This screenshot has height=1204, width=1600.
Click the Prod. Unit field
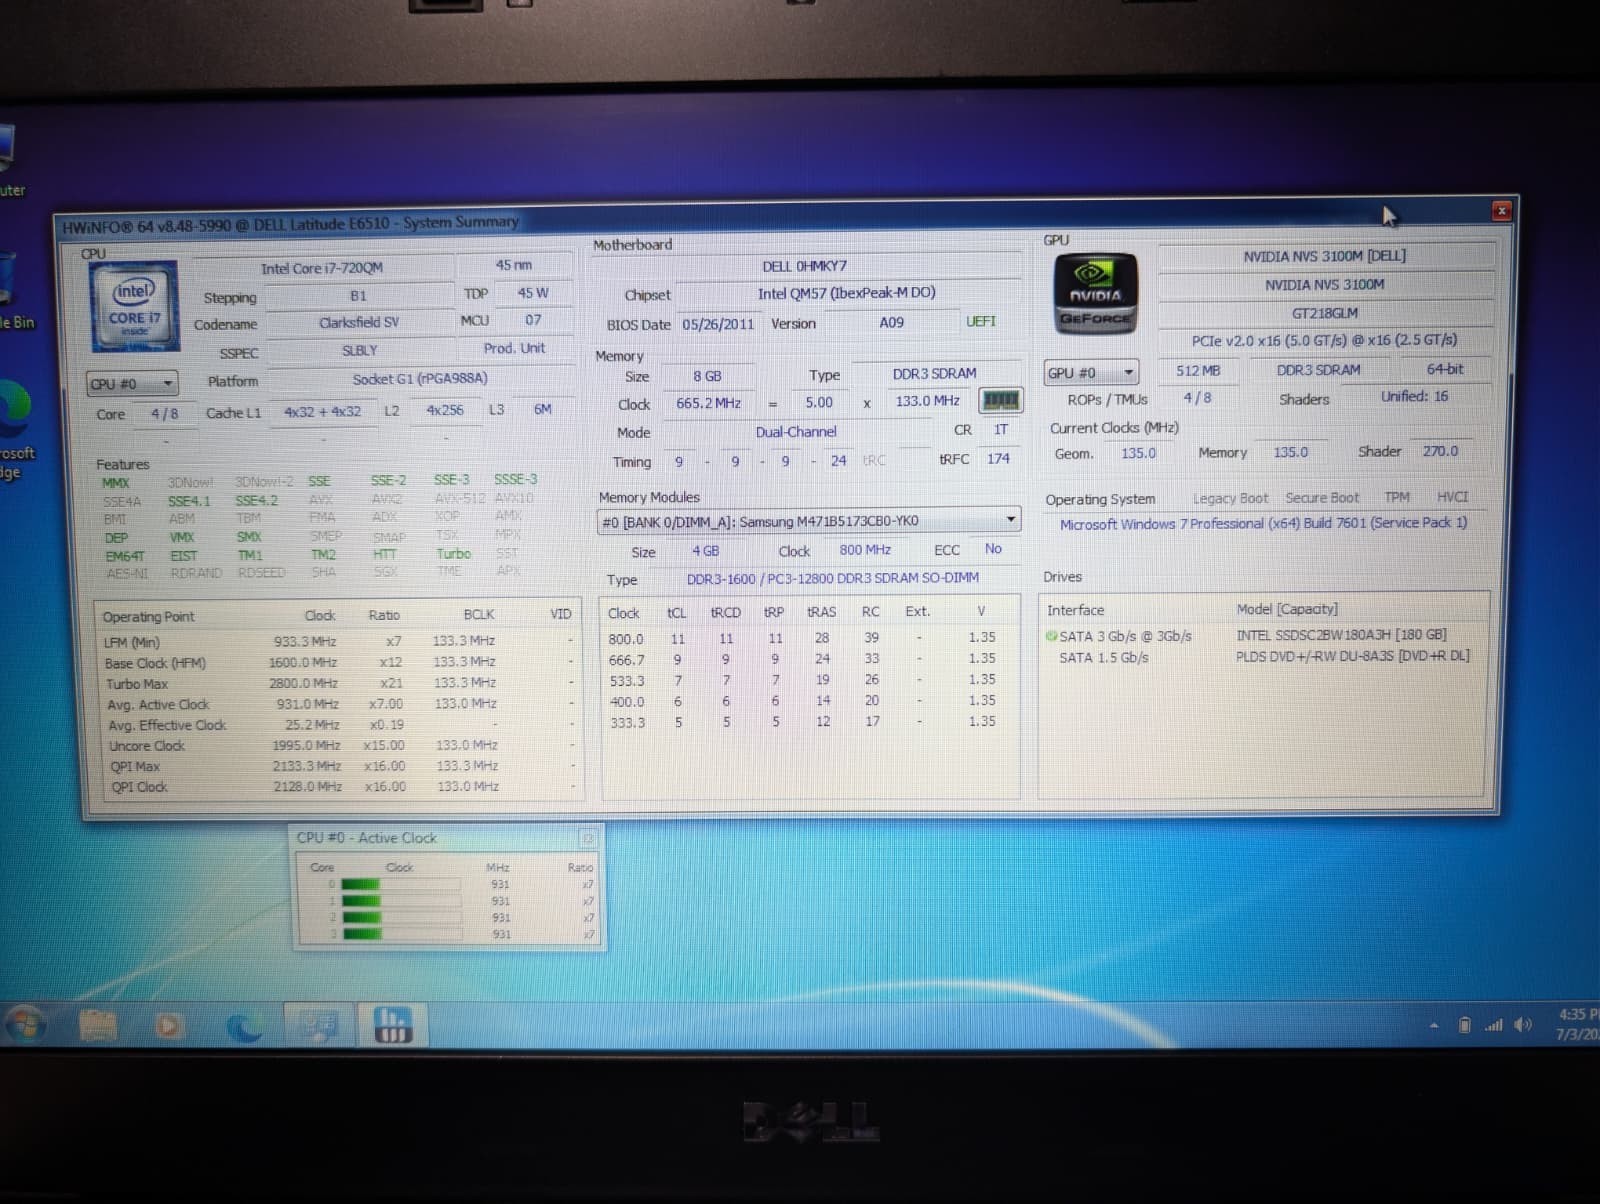tap(514, 348)
